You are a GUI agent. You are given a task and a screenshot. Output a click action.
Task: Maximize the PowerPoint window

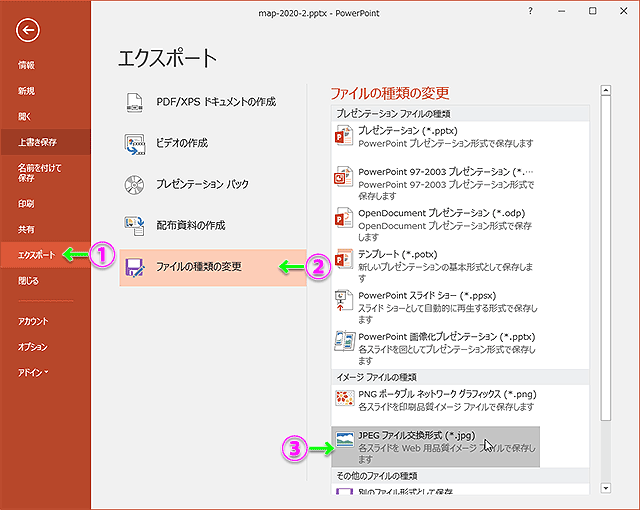[593, 11]
